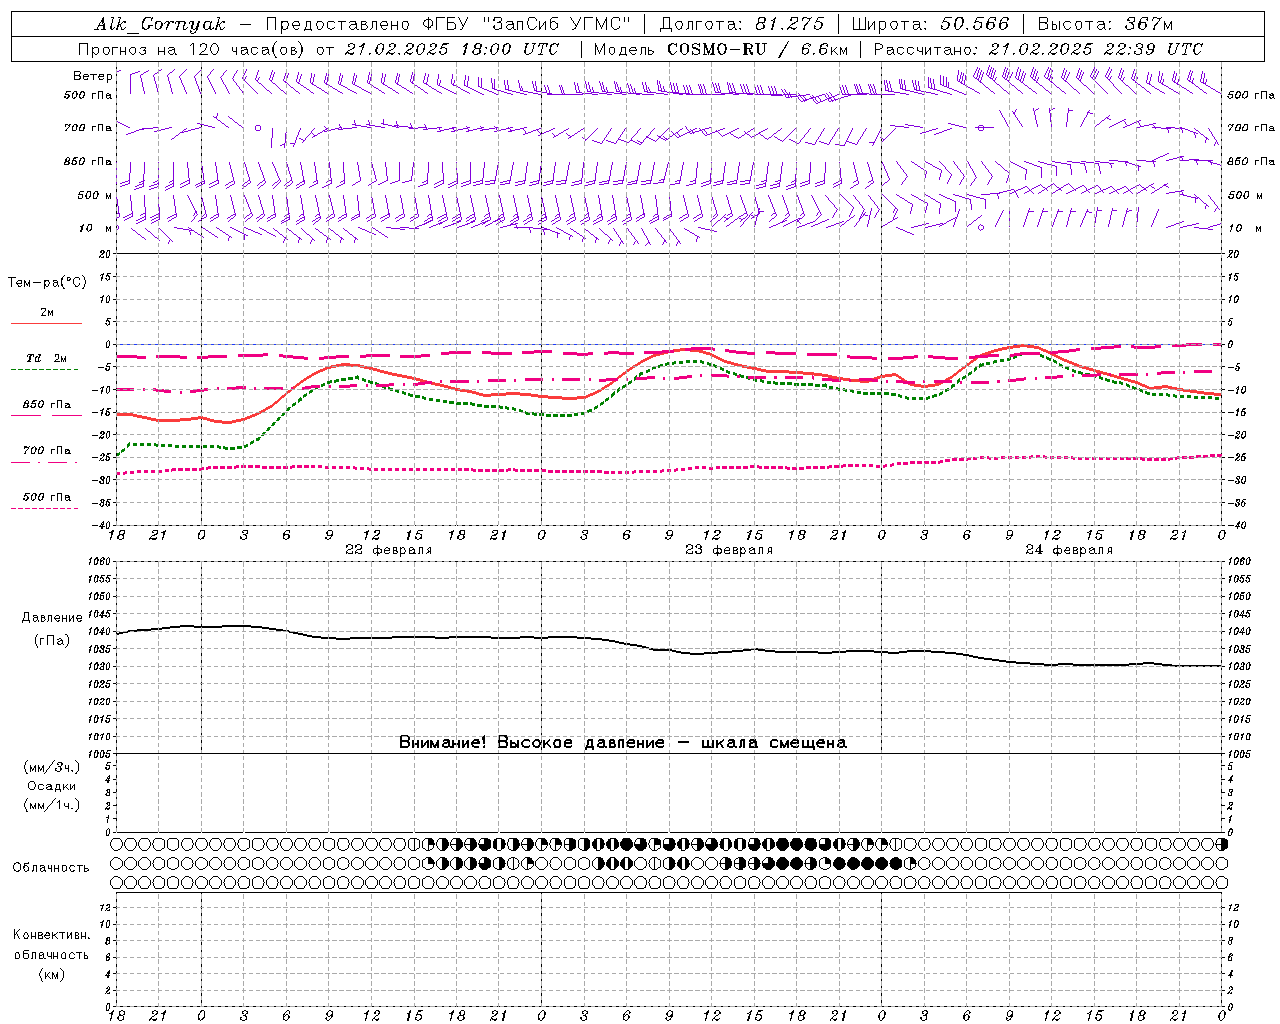Click the Облачность cloud cover label
Viewport: 1280px width, 1024px height.
51,867
